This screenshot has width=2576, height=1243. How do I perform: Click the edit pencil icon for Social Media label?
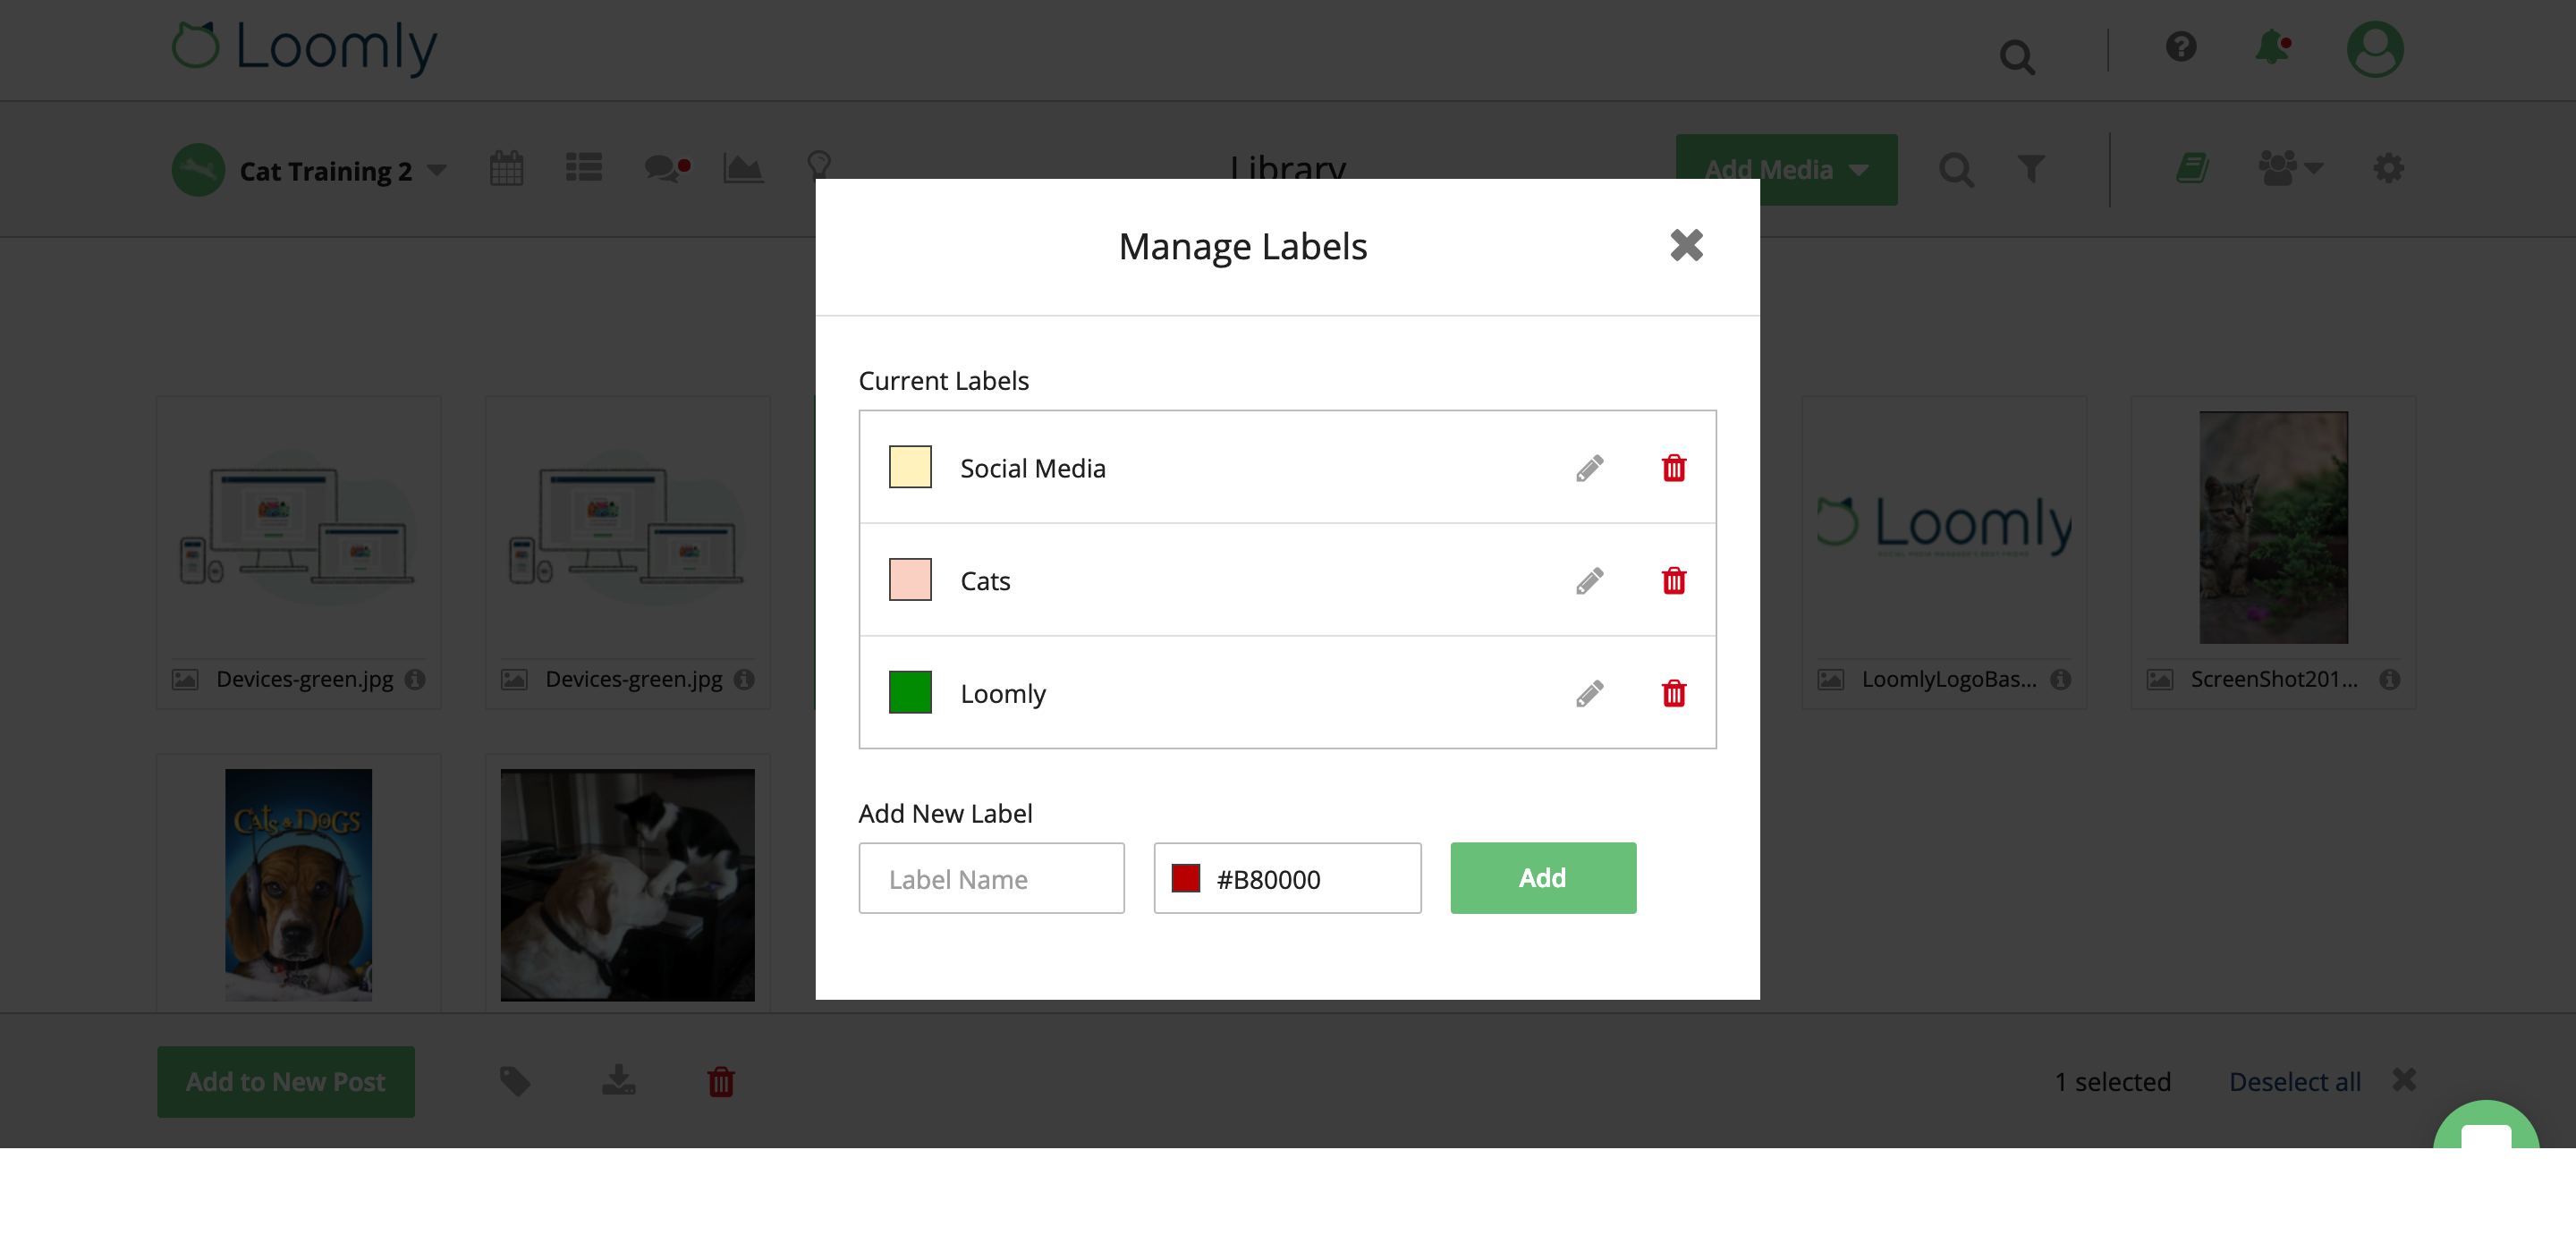1589,466
